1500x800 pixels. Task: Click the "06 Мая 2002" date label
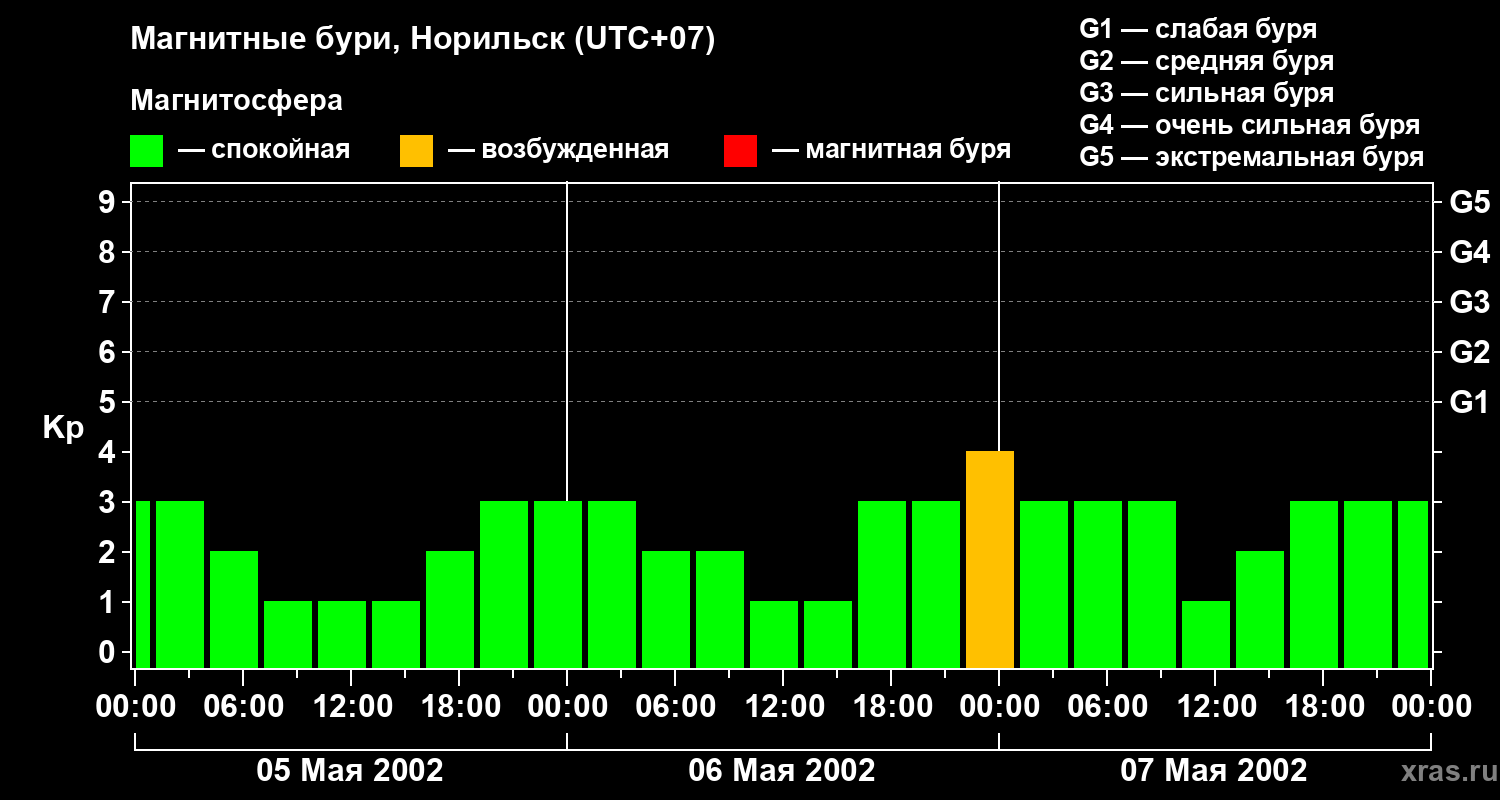[x=782, y=770]
